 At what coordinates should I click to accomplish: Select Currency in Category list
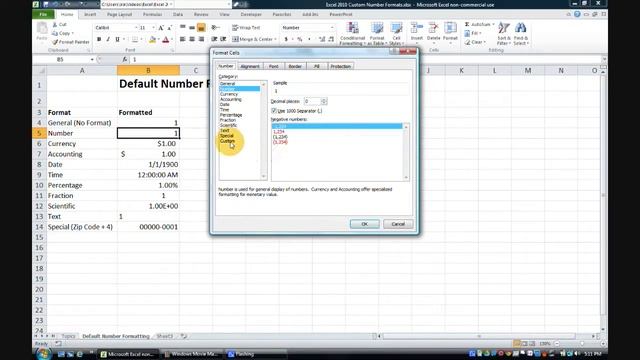pos(229,94)
